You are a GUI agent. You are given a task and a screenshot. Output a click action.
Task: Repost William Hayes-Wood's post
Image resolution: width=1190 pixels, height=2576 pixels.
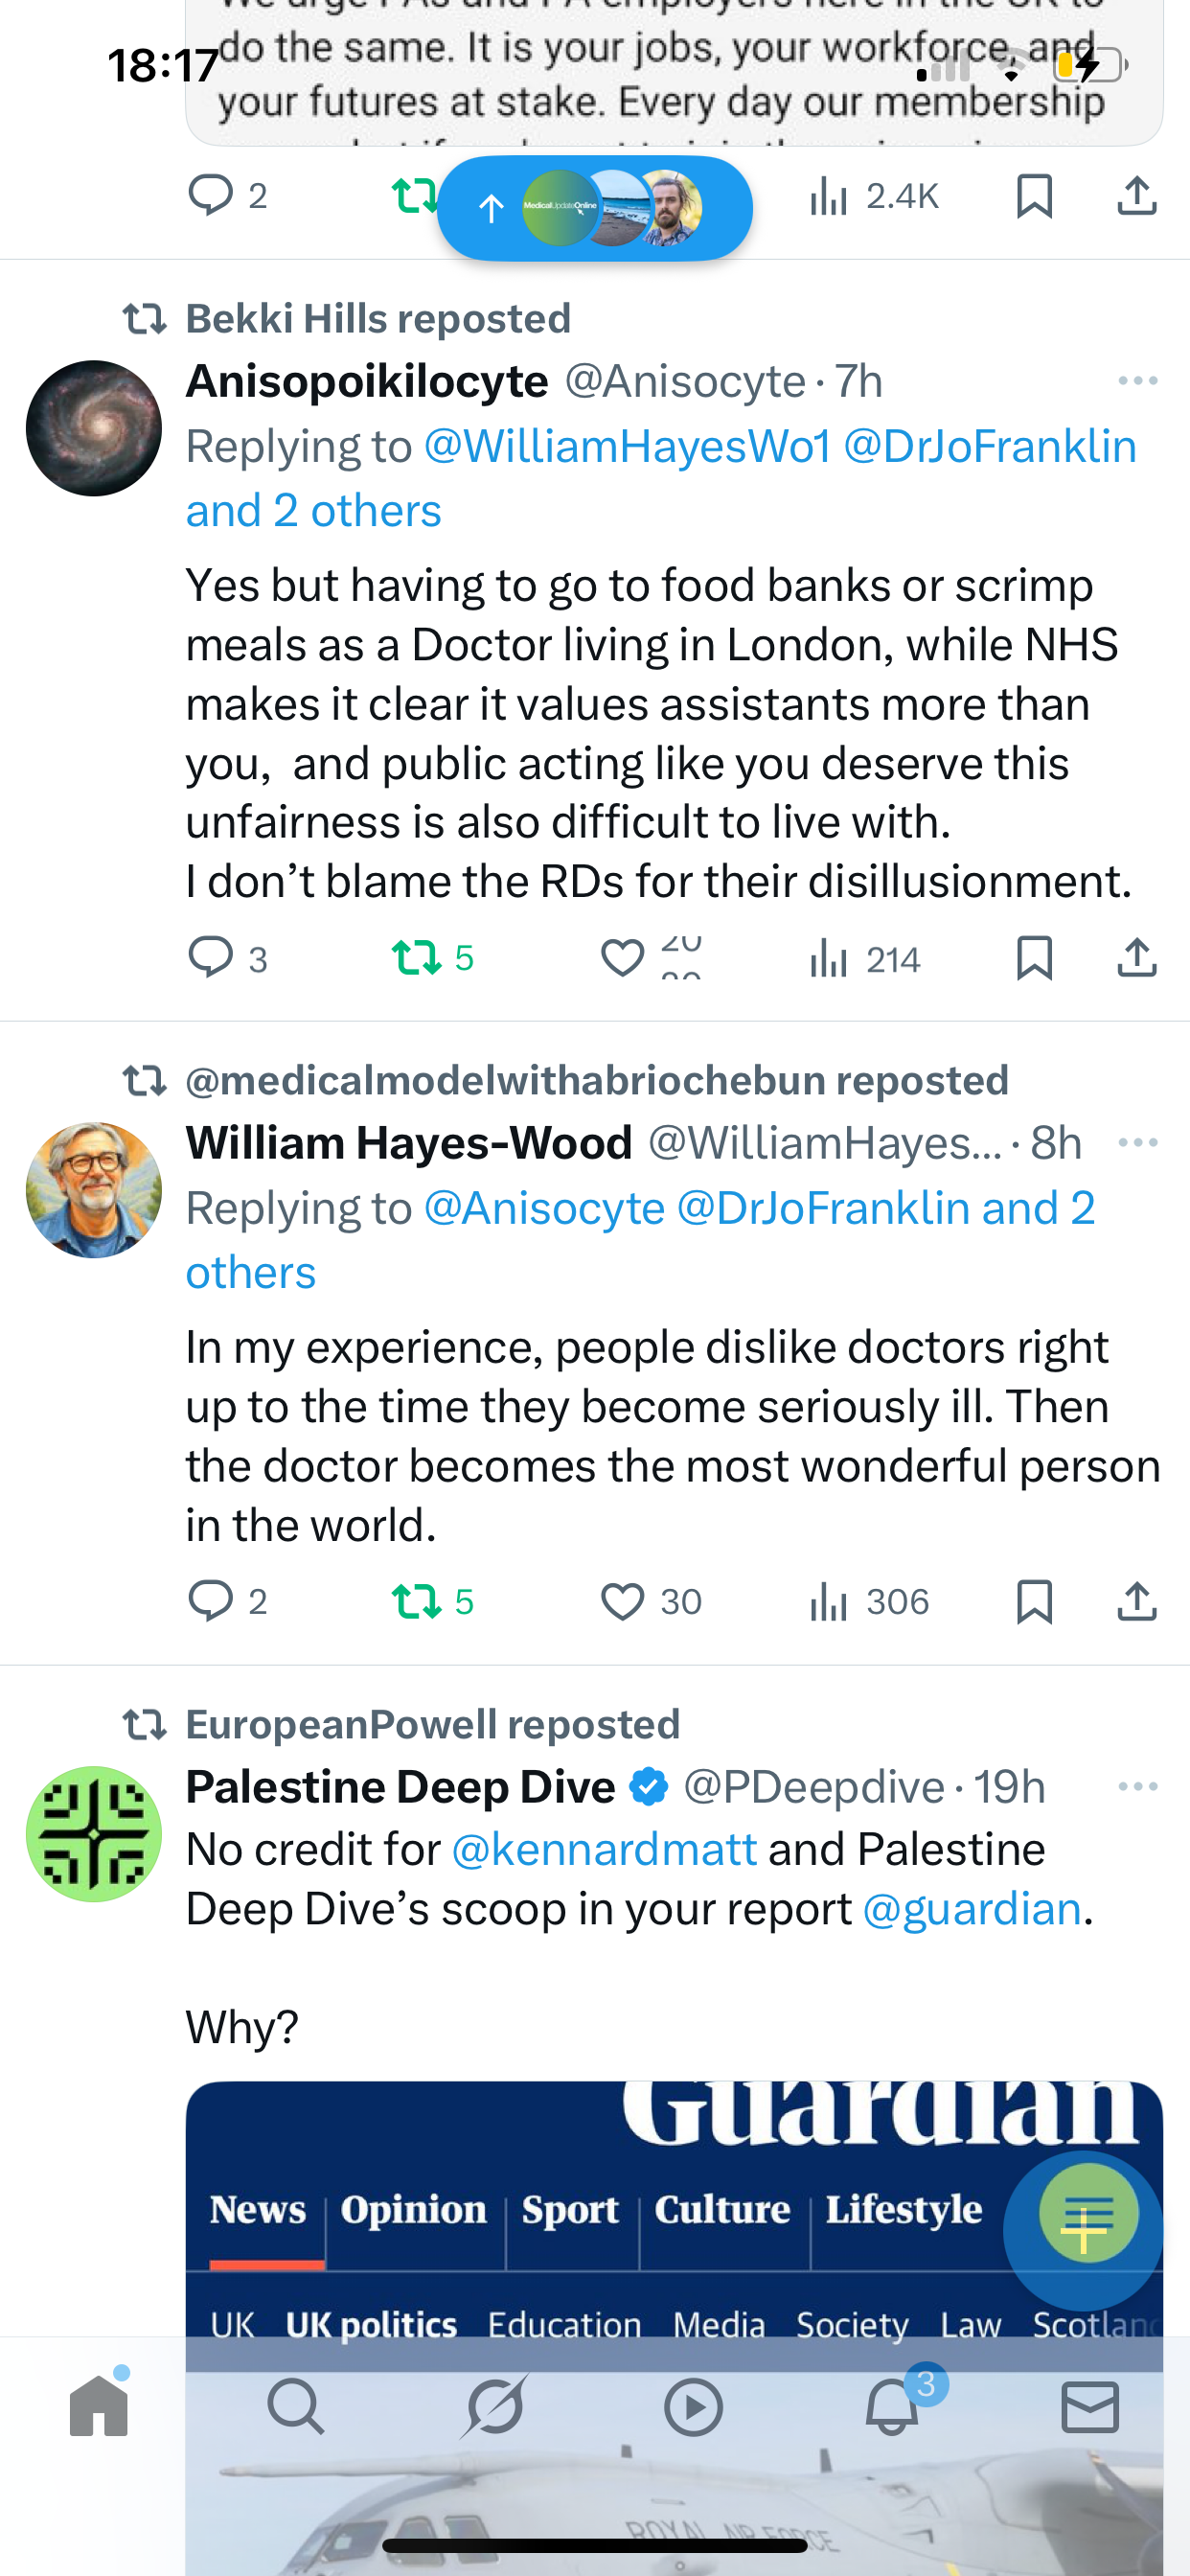pos(417,1602)
